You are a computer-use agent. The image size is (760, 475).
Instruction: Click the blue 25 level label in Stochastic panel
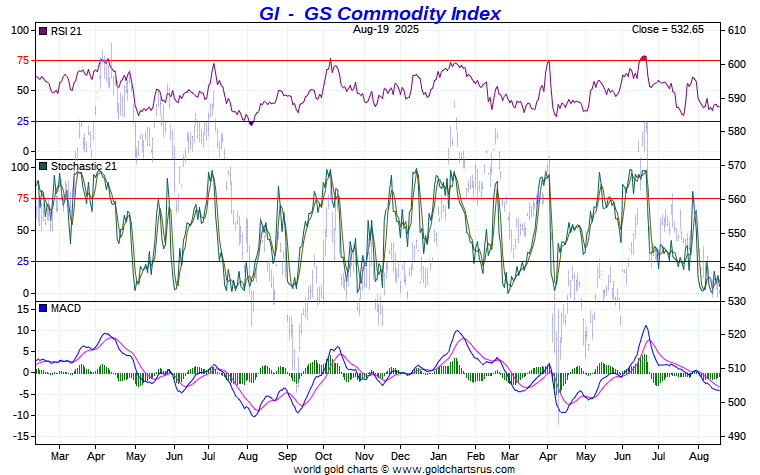point(23,262)
